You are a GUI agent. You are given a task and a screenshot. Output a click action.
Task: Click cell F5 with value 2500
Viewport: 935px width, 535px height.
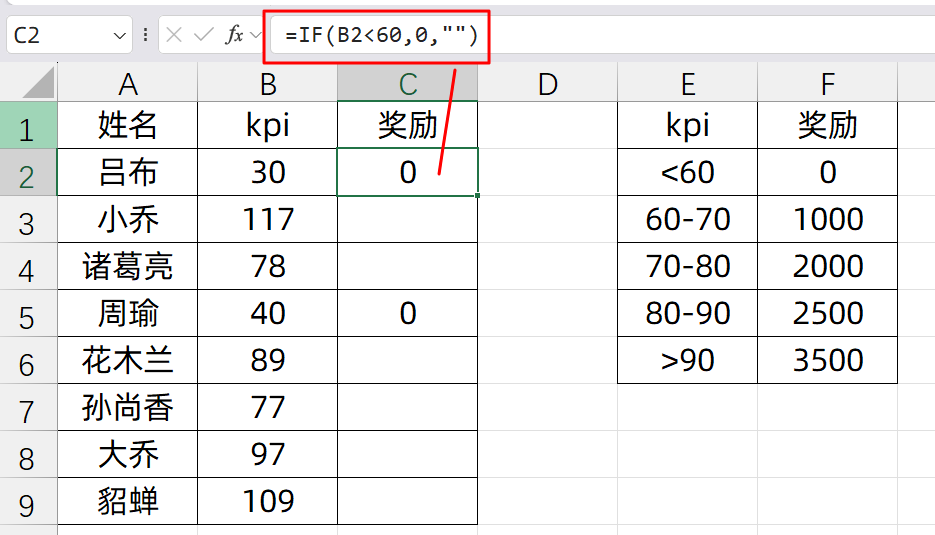pos(828,314)
